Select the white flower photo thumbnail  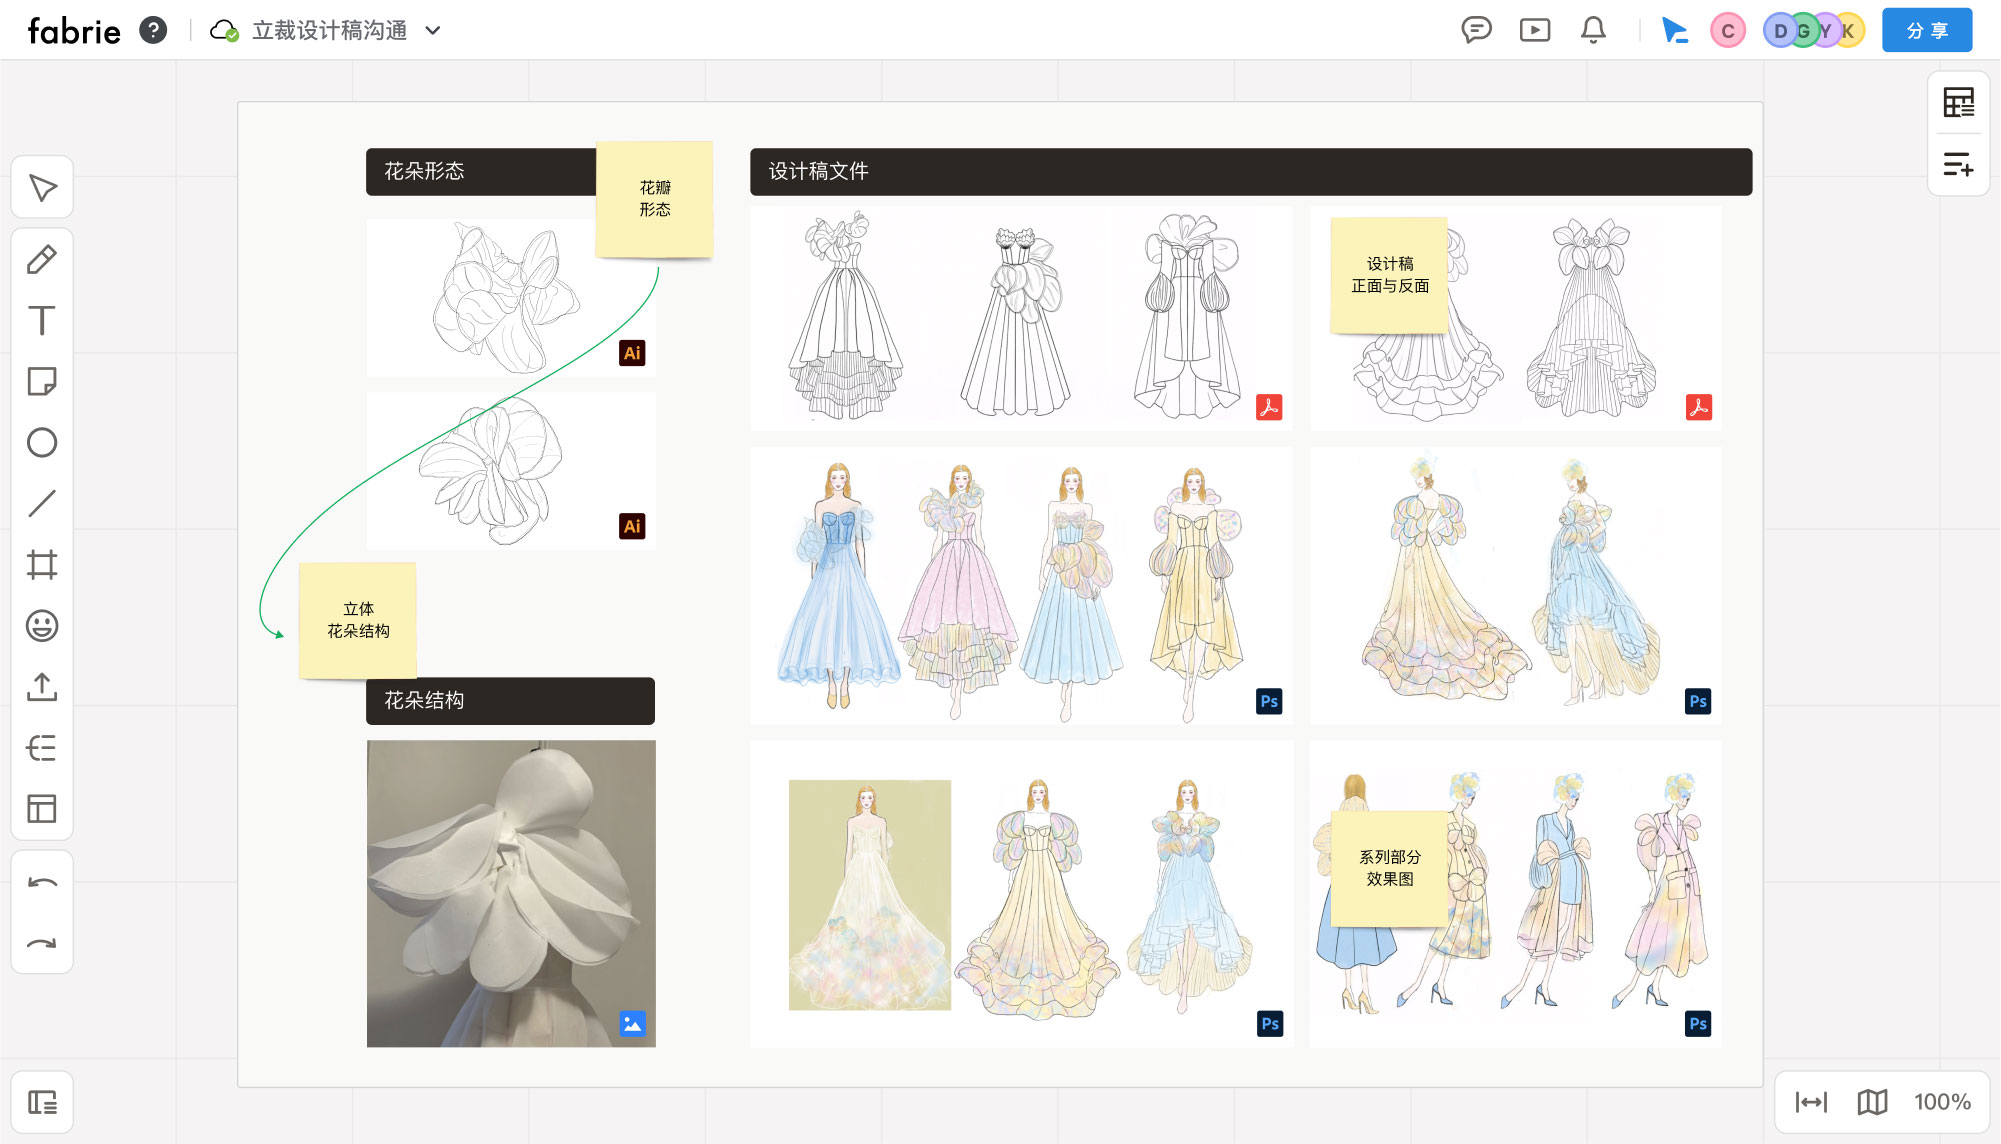[511, 893]
